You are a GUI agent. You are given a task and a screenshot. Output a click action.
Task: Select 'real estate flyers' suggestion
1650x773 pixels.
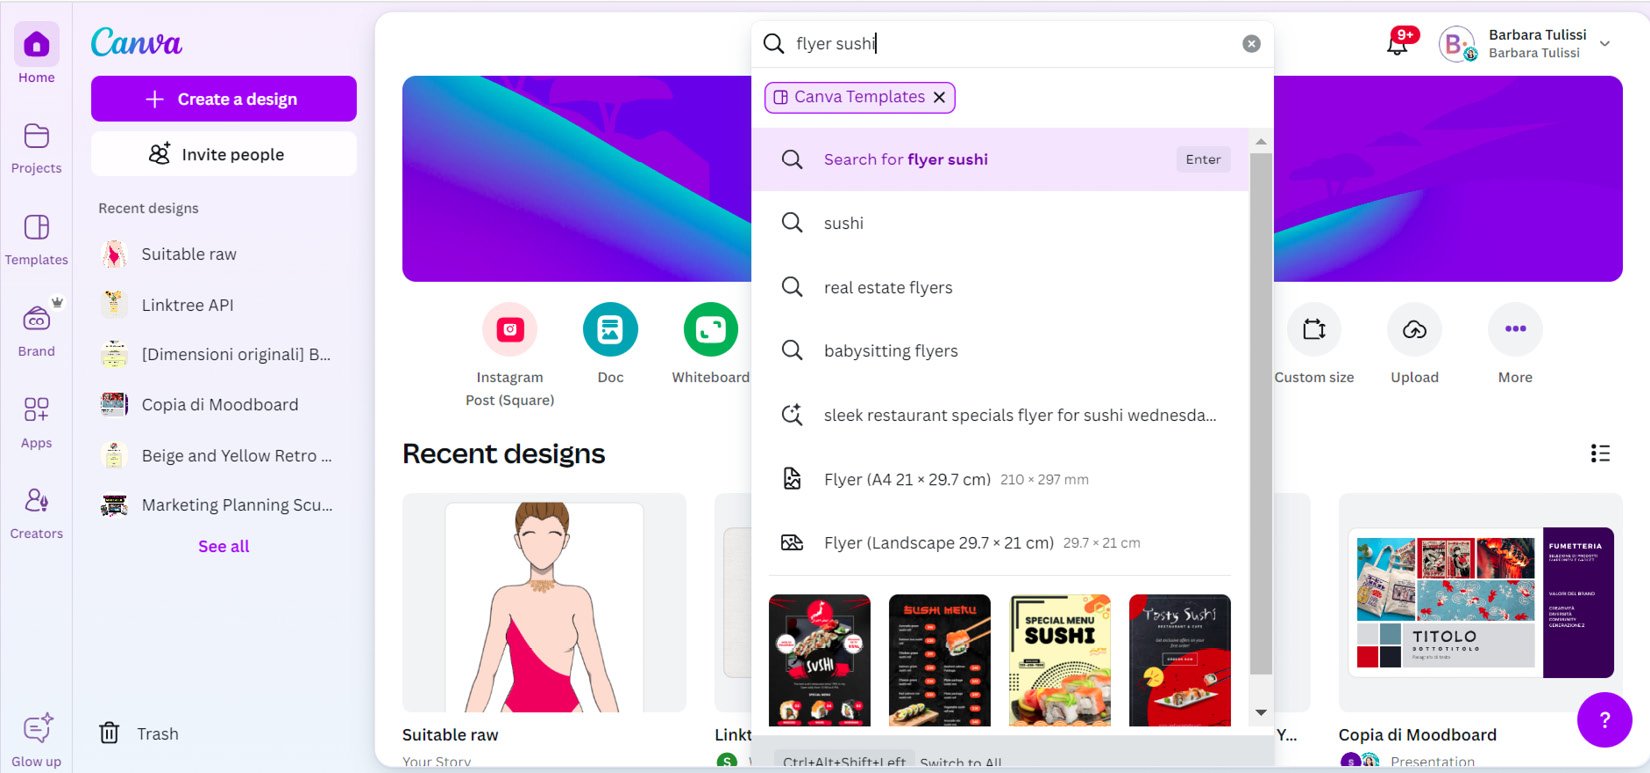pos(1000,287)
